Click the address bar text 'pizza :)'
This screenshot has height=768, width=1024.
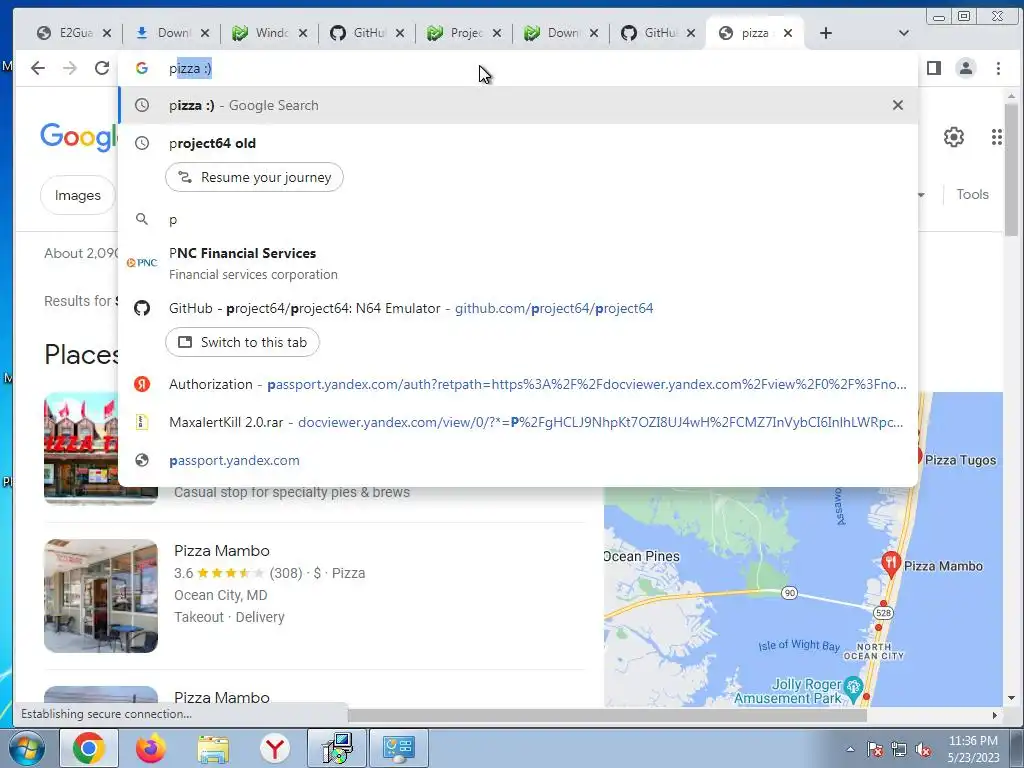(x=190, y=68)
